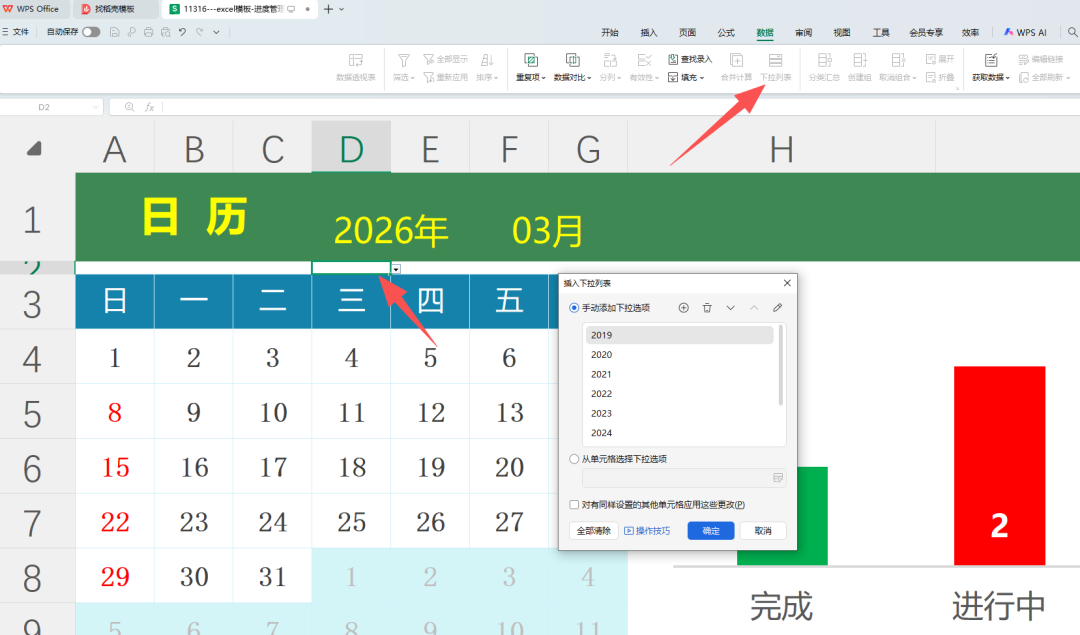Click the pencil edit option icon
Image resolution: width=1080 pixels, height=635 pixels.
pos(777,308)
